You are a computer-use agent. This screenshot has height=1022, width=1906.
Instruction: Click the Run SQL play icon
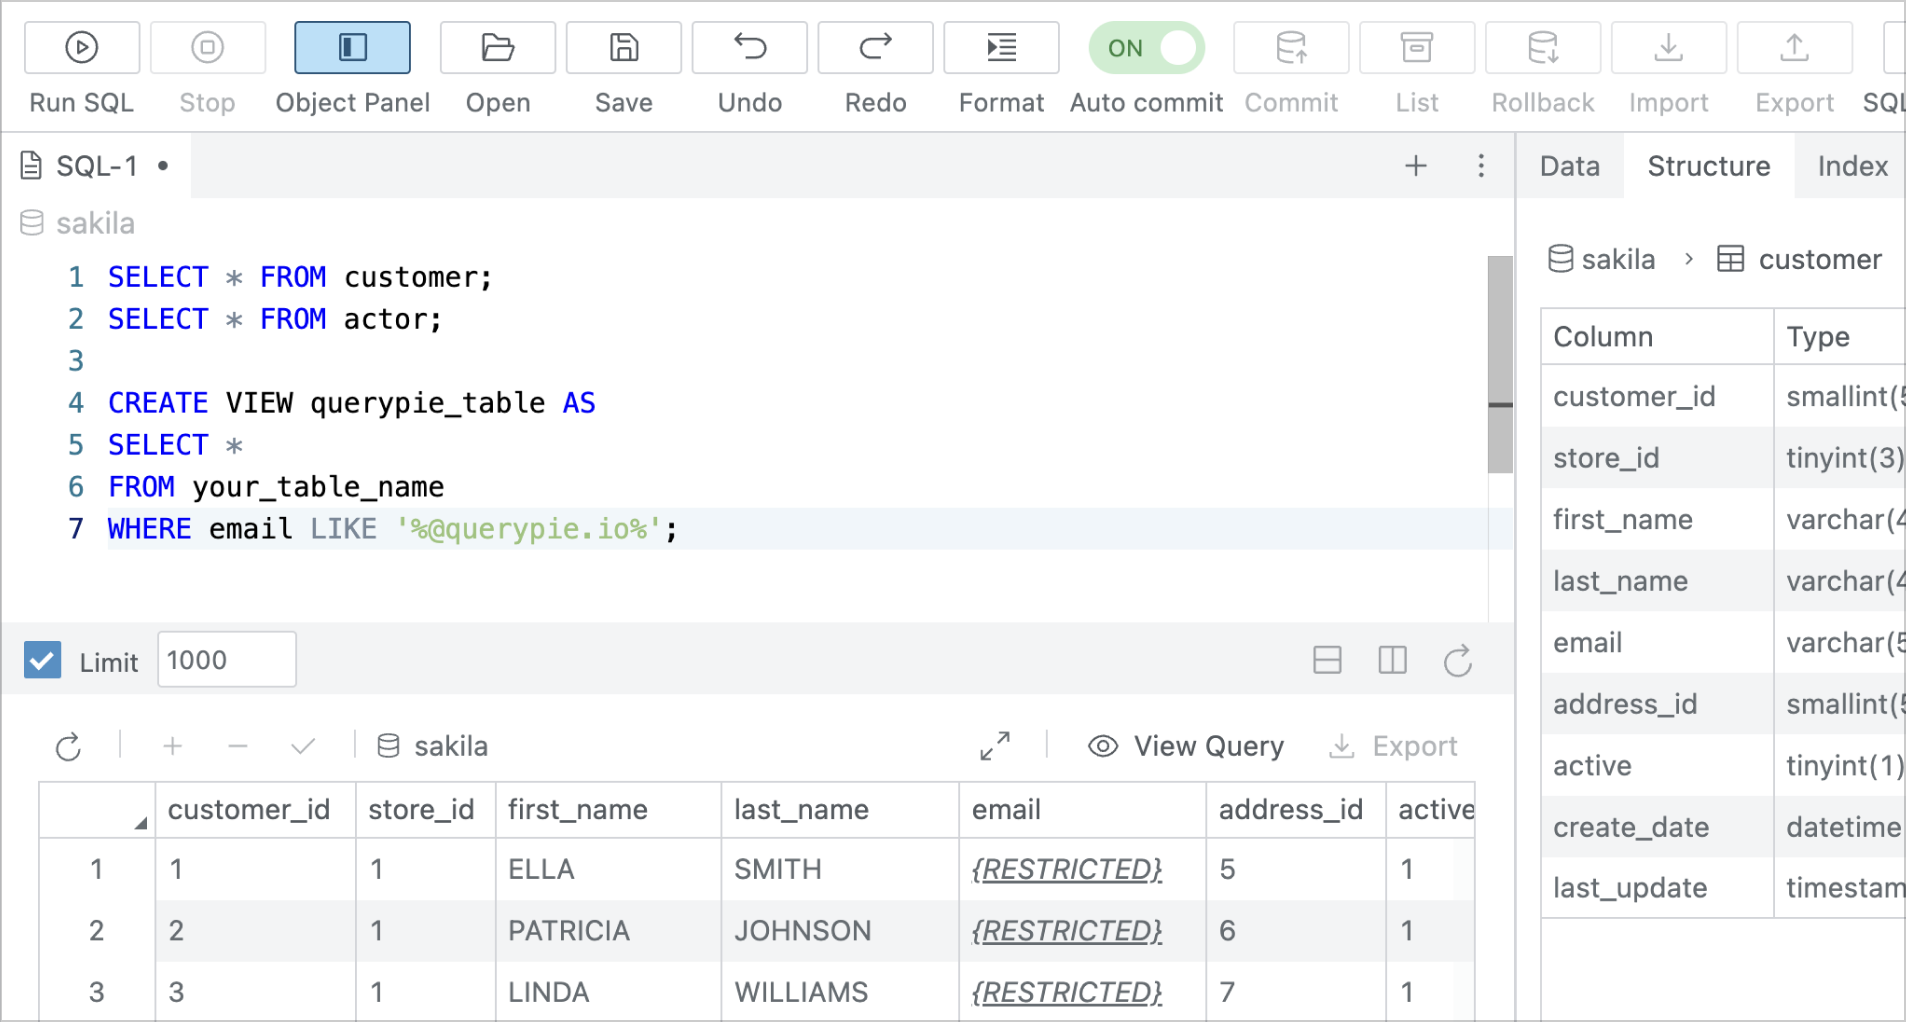[x=82, y=47]
